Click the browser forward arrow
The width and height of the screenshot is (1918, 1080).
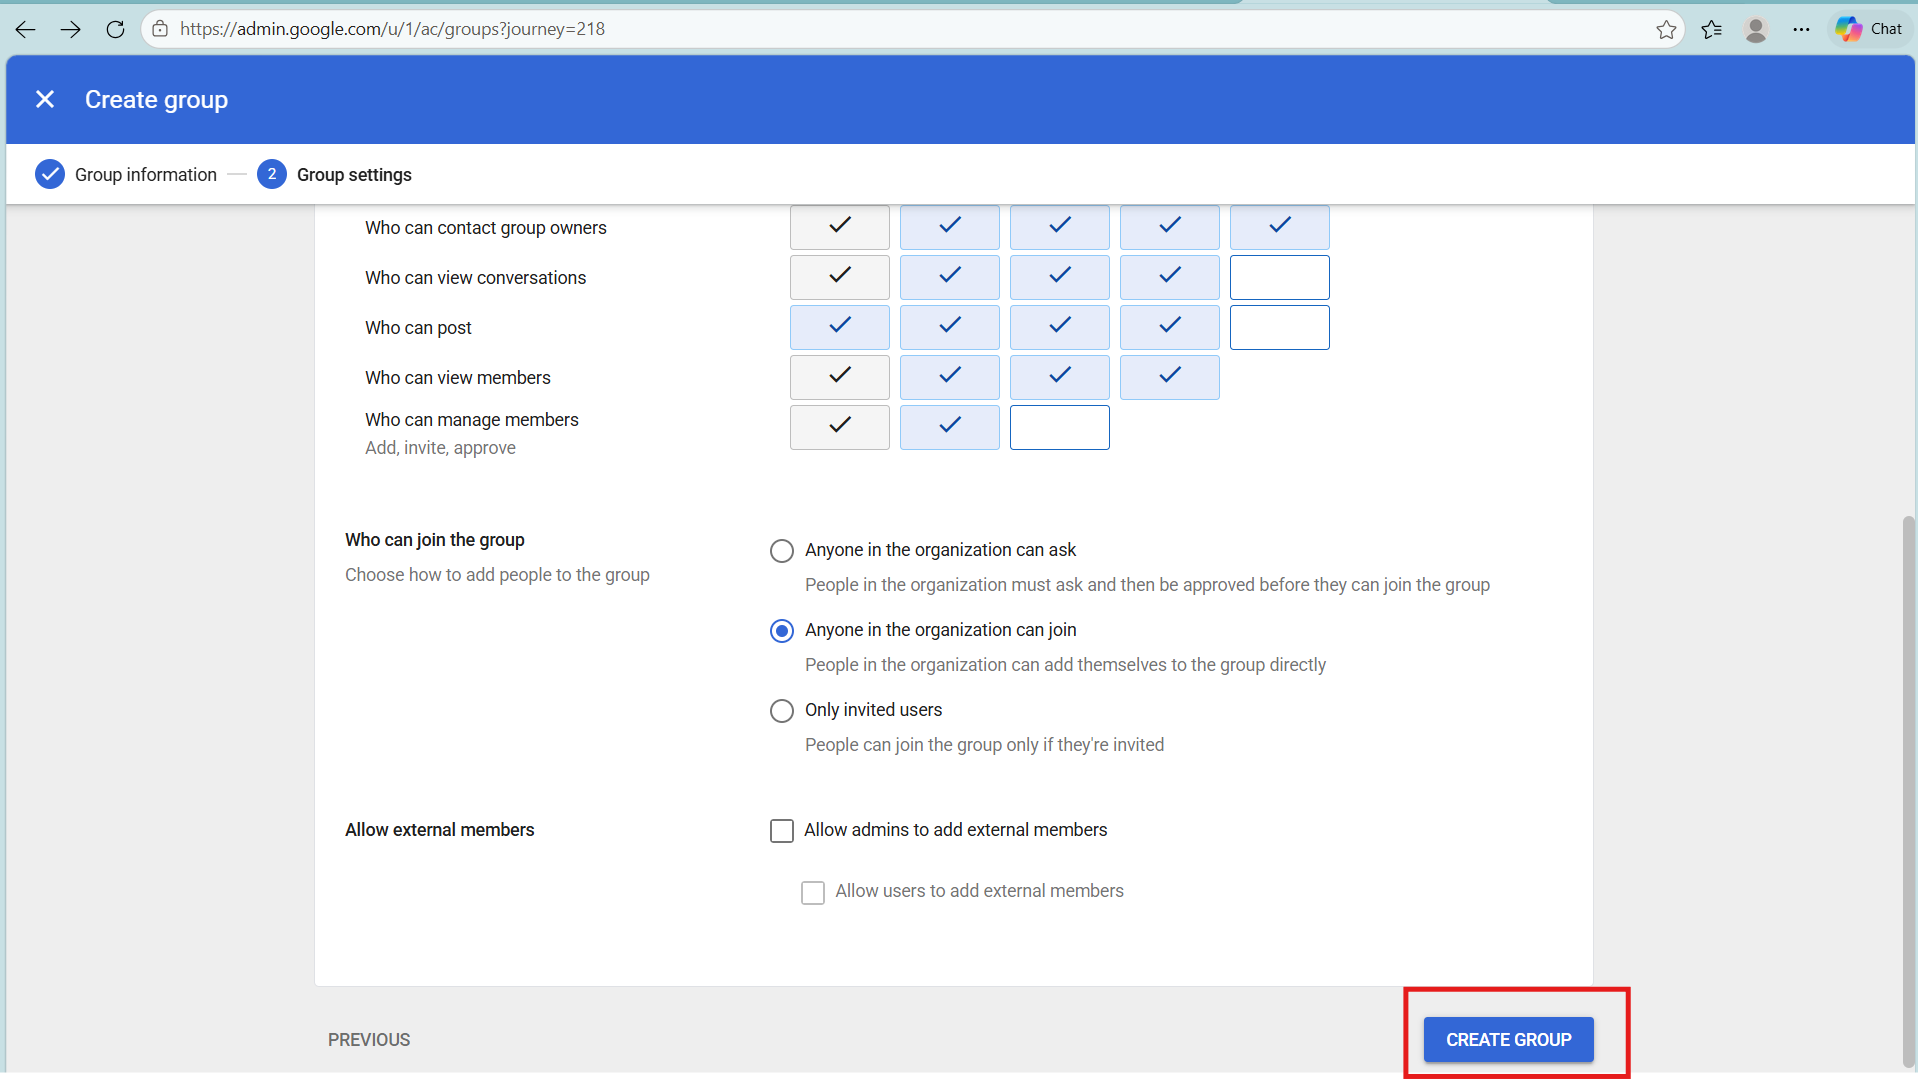pos(70,29)
